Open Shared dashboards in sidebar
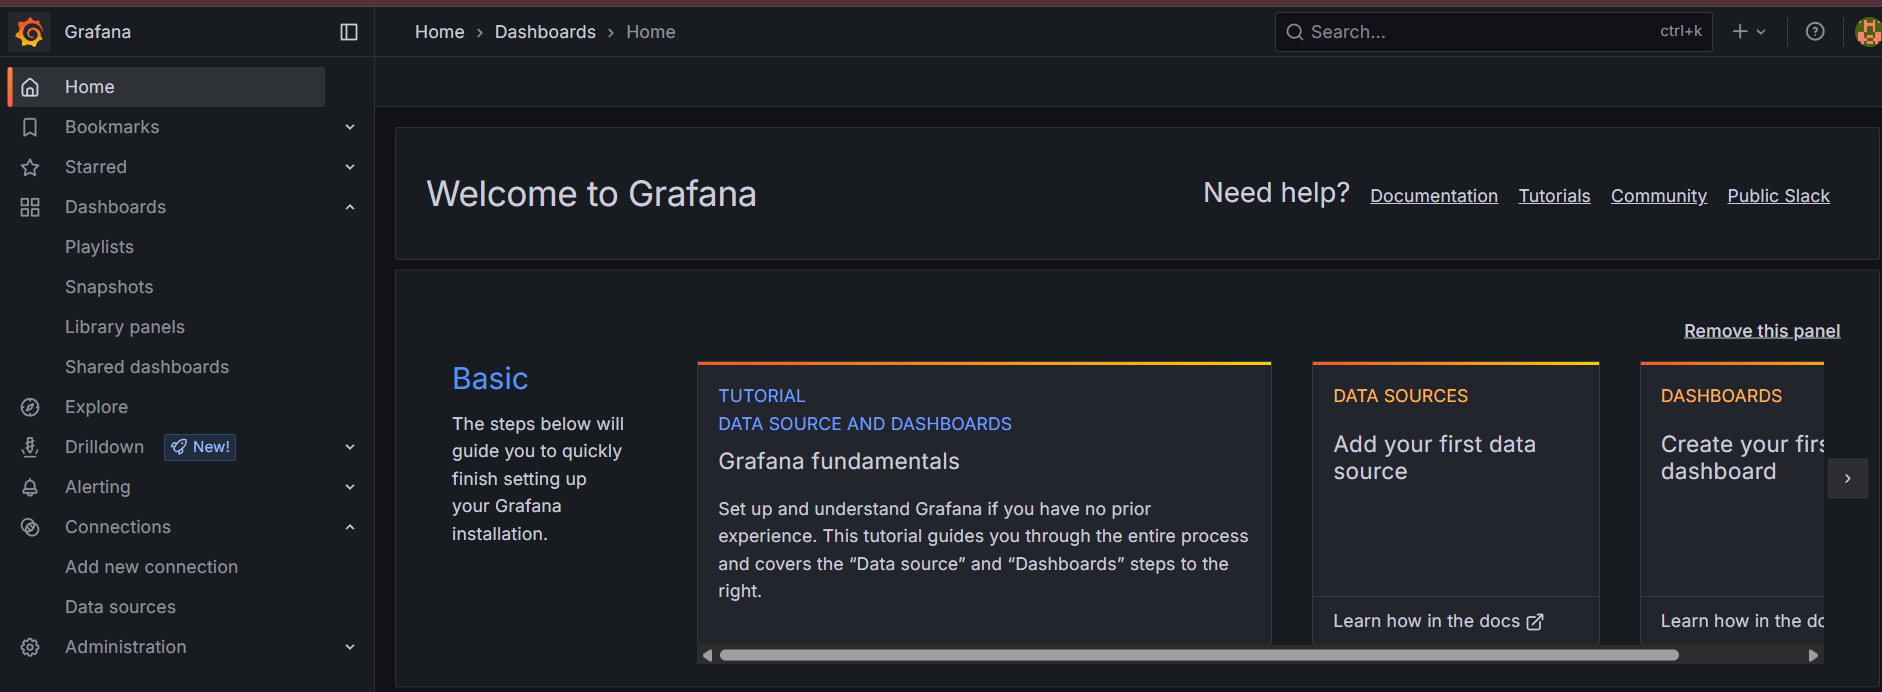Screen dimensions: 1882x692 (x=147, y=367)
